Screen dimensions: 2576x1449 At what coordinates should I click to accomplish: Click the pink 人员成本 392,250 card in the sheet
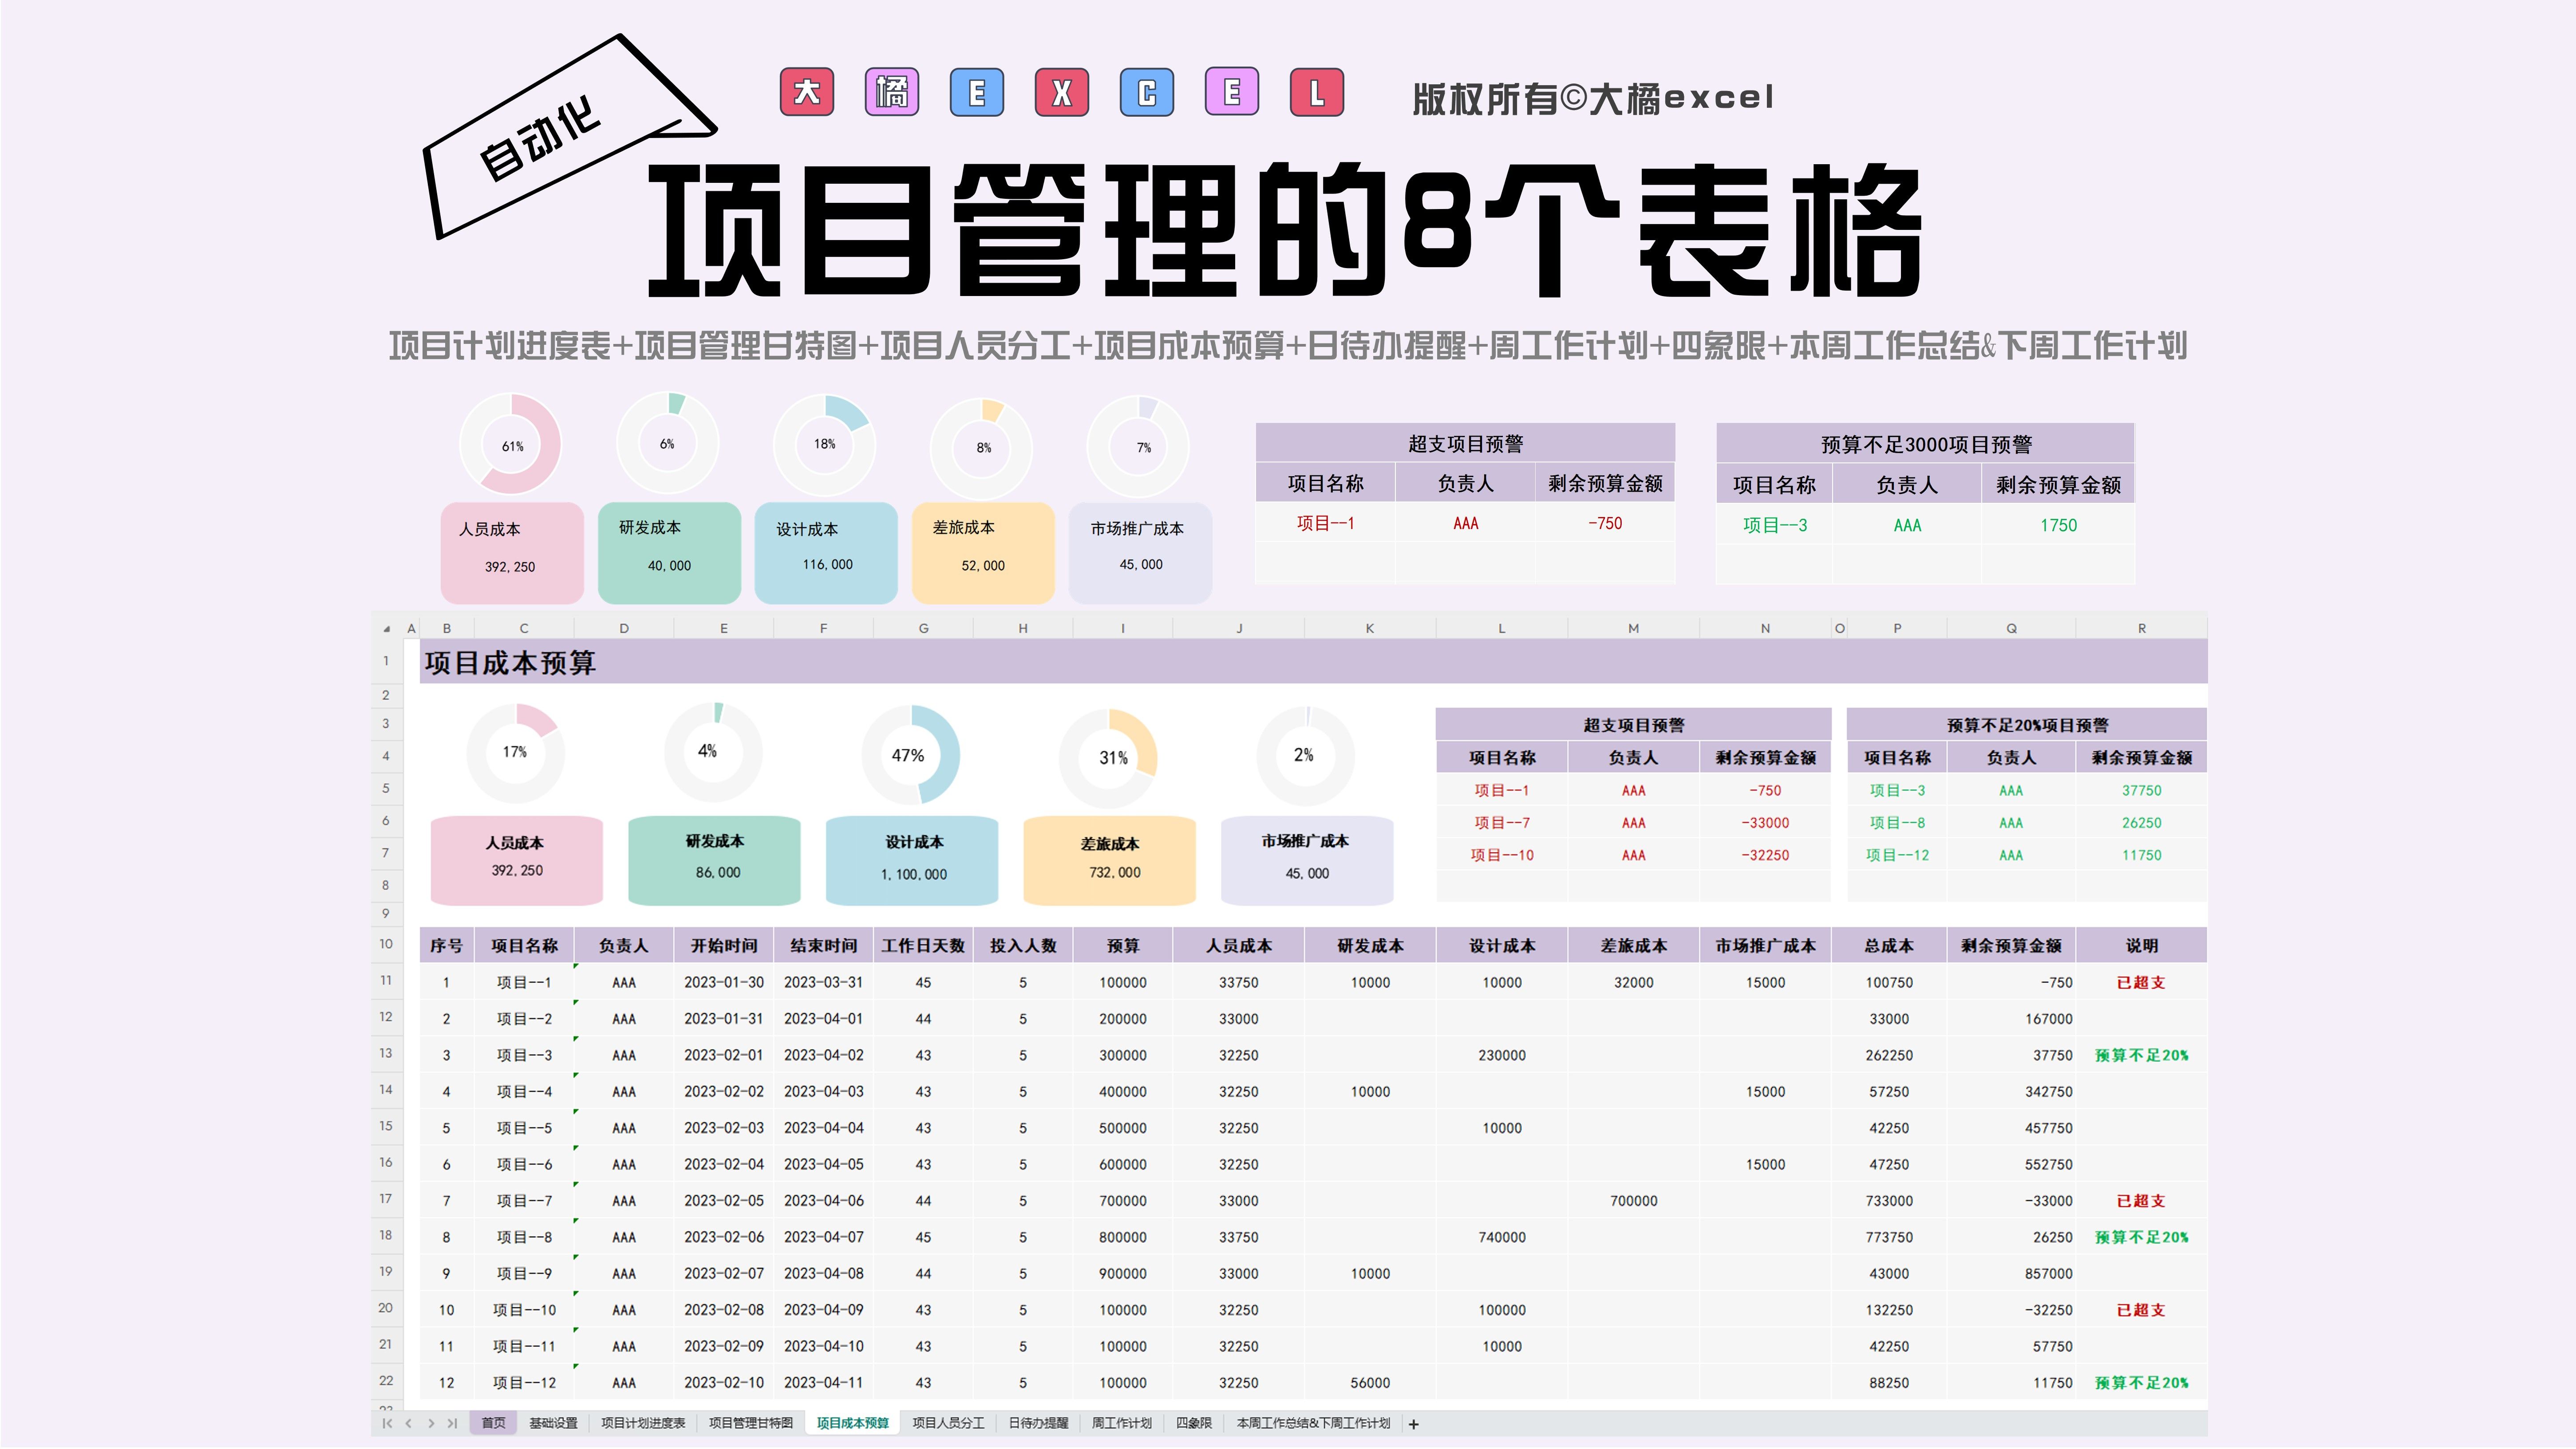(516, 860)
